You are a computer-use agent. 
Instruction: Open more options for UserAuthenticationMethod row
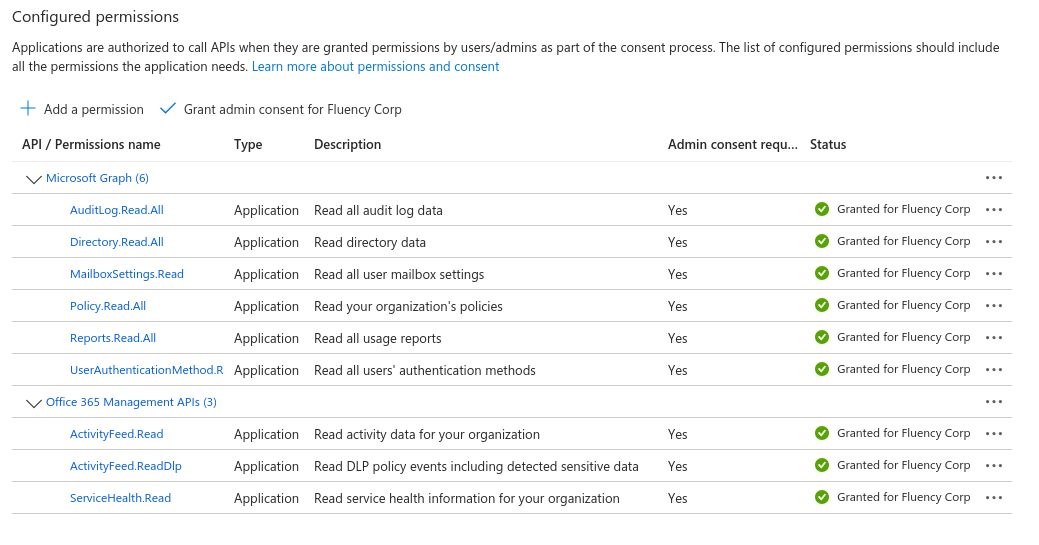click(993, 369)
